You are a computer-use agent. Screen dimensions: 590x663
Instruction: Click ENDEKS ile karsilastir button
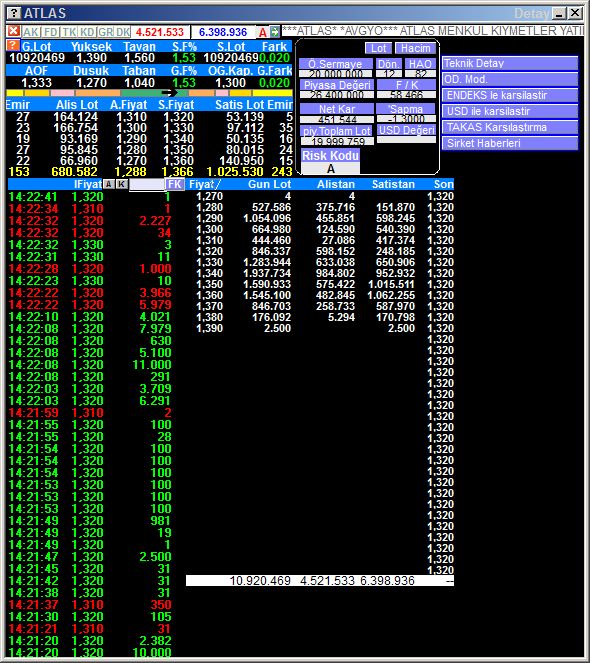(x=510, y=95)
